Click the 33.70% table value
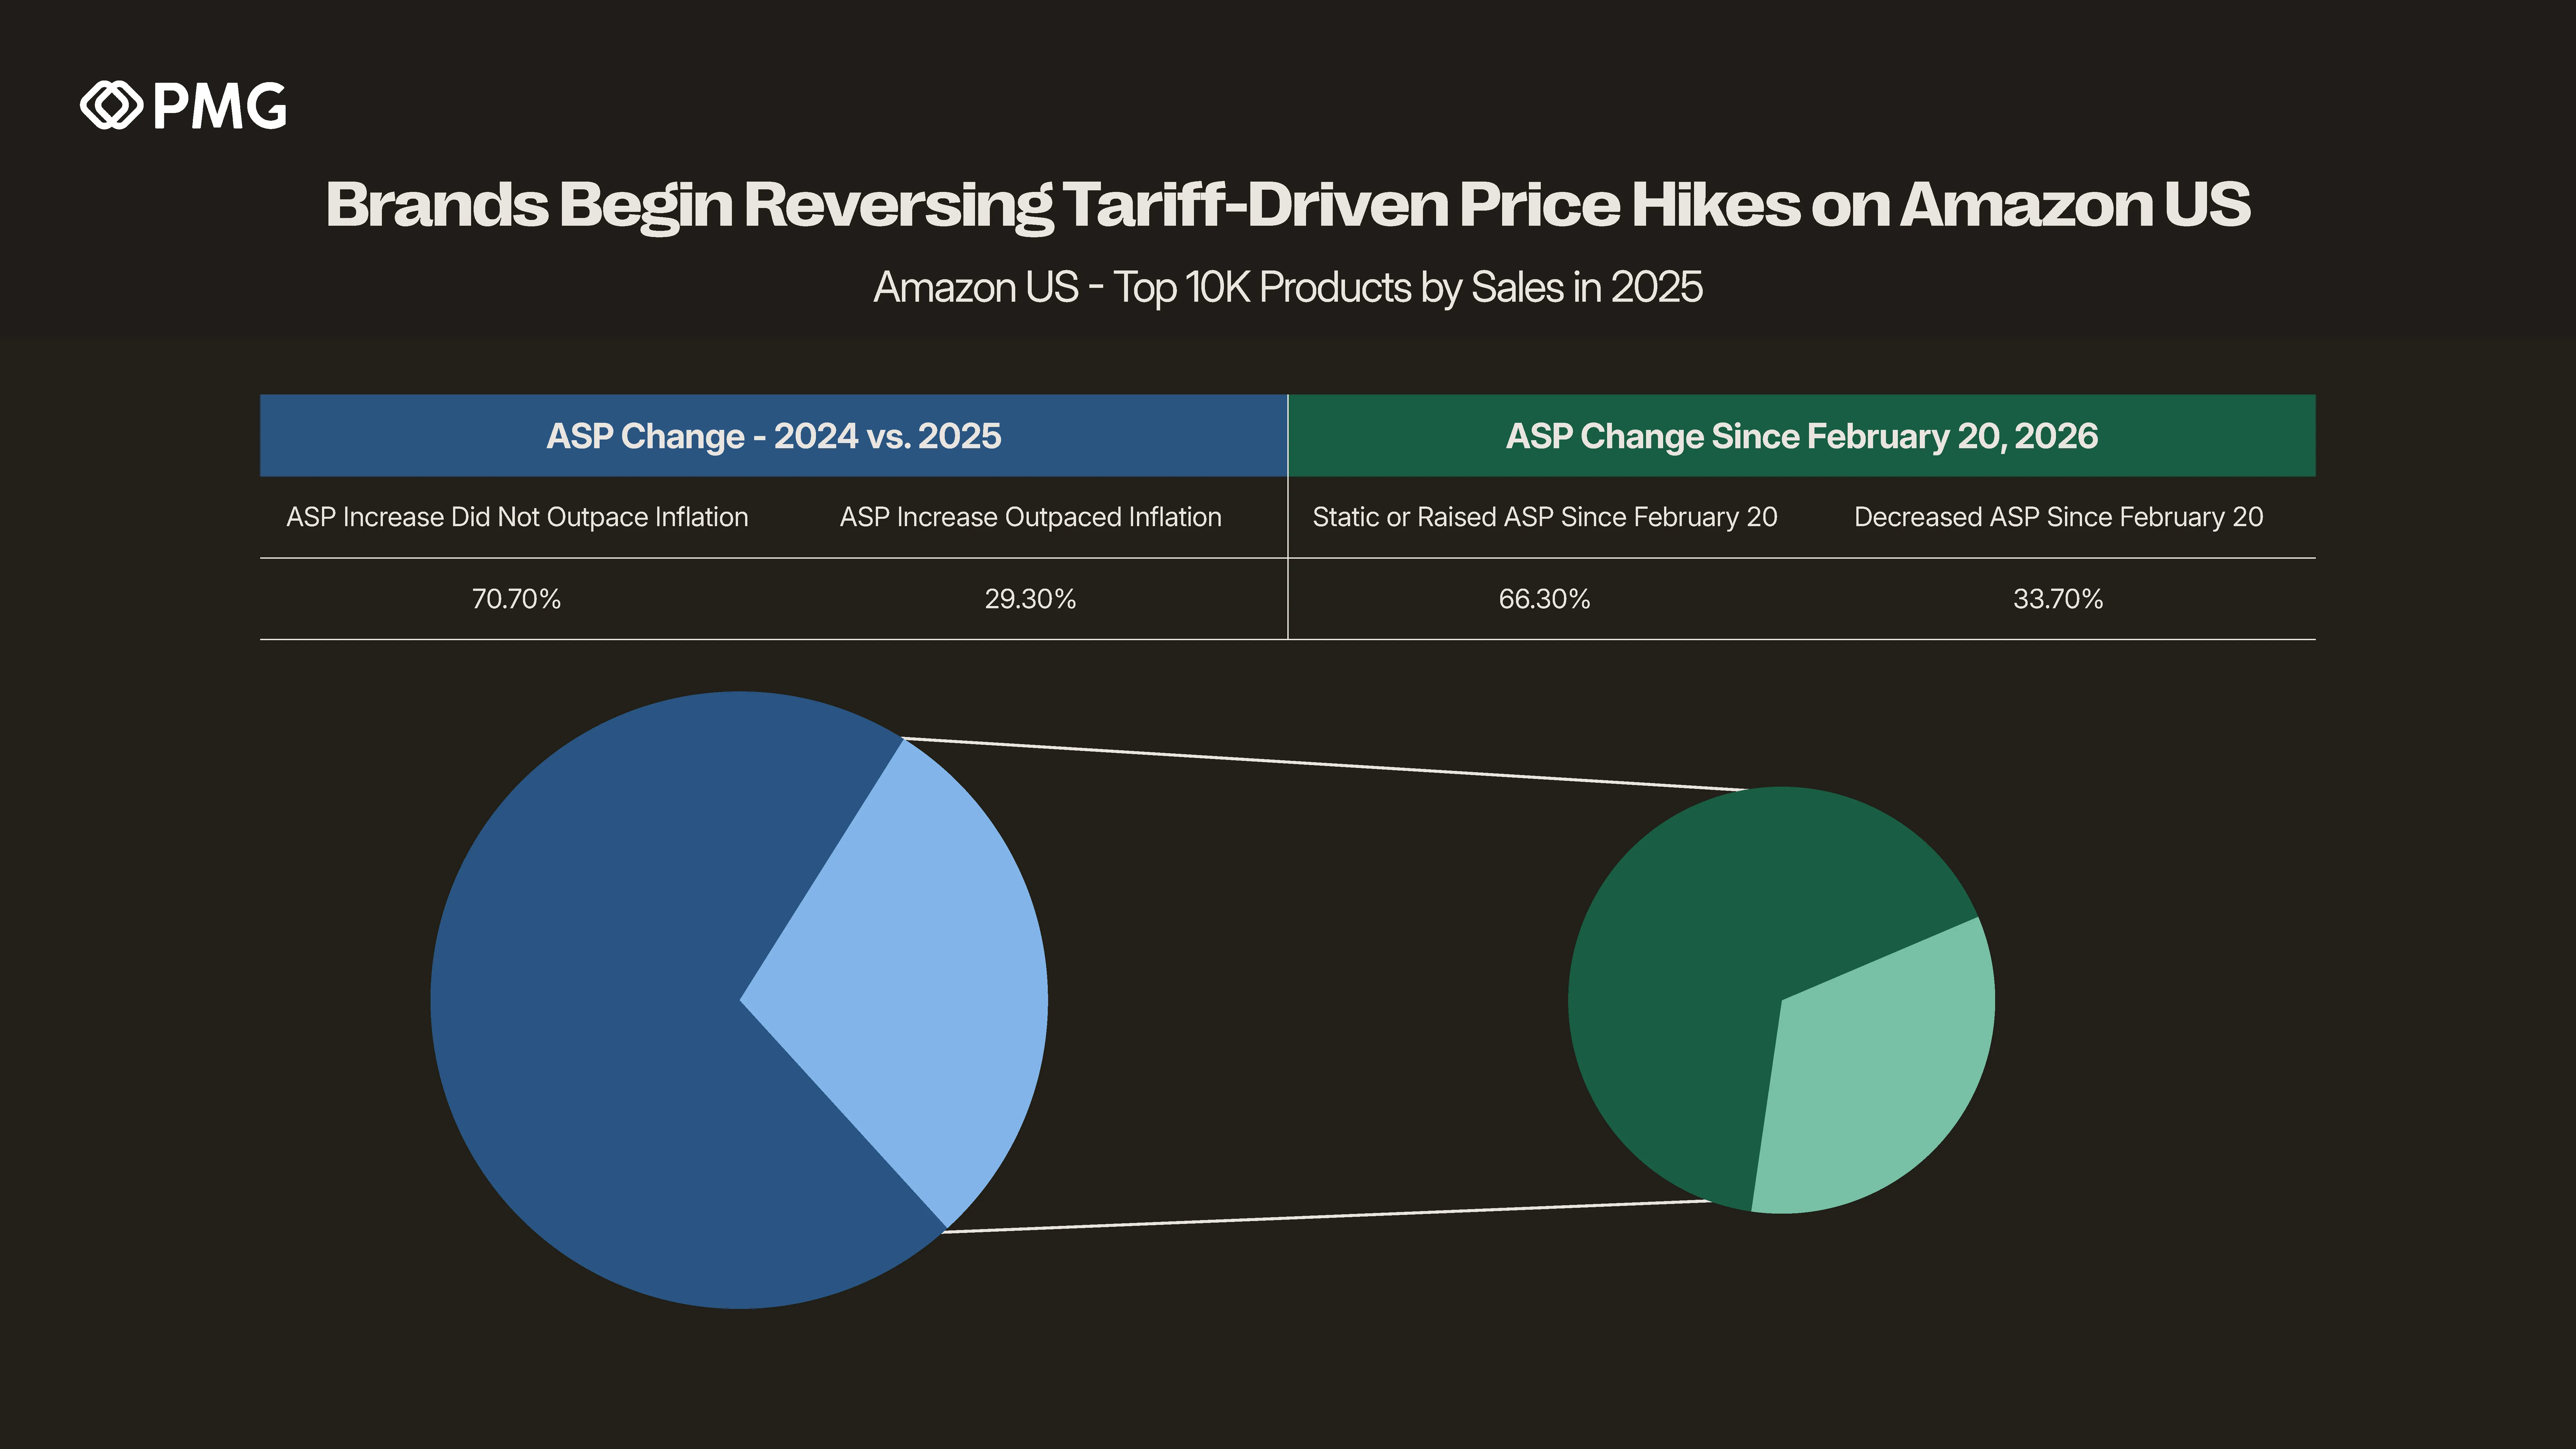This screenshot has height=1449, width=2576. click(x=2058, y=599)
